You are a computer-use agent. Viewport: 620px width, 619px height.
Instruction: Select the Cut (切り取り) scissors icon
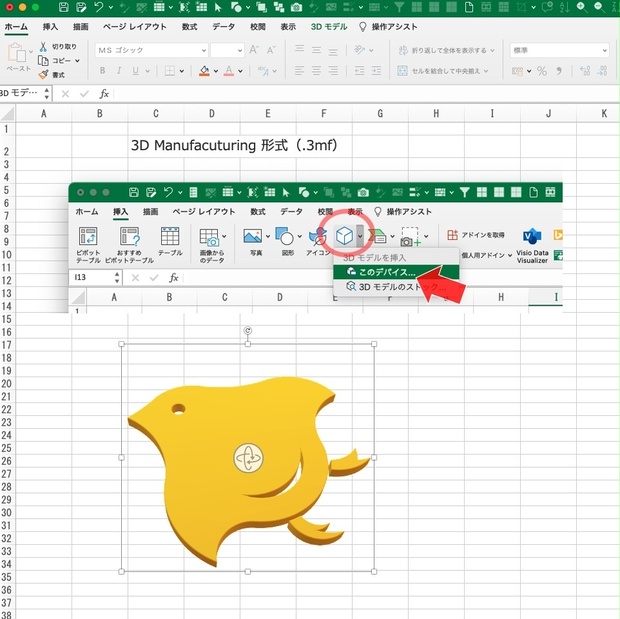43,47
